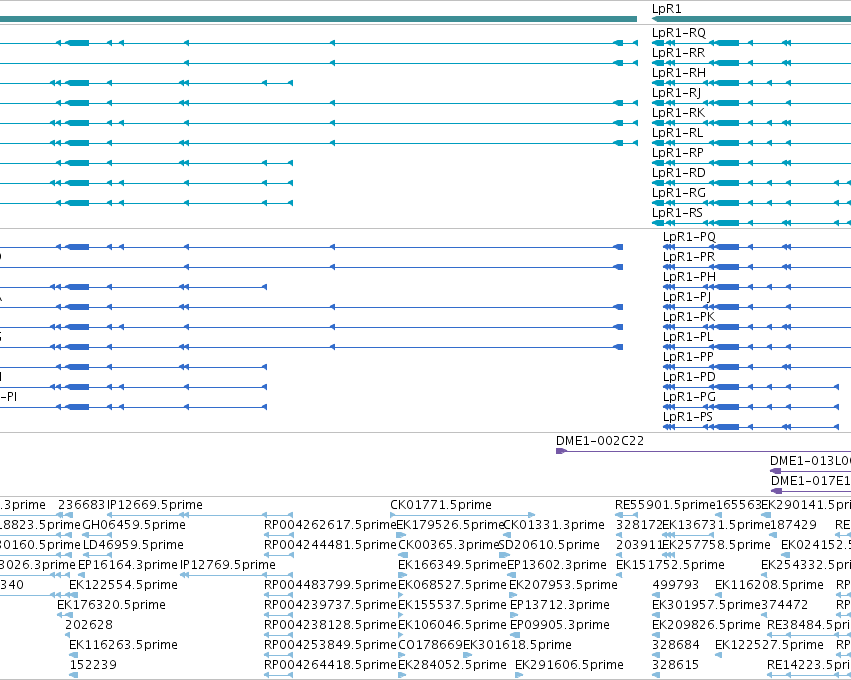The image size is (851, 680).
Task: Open the CK00365.3prime EST label
Action: [x=448, y=545]
